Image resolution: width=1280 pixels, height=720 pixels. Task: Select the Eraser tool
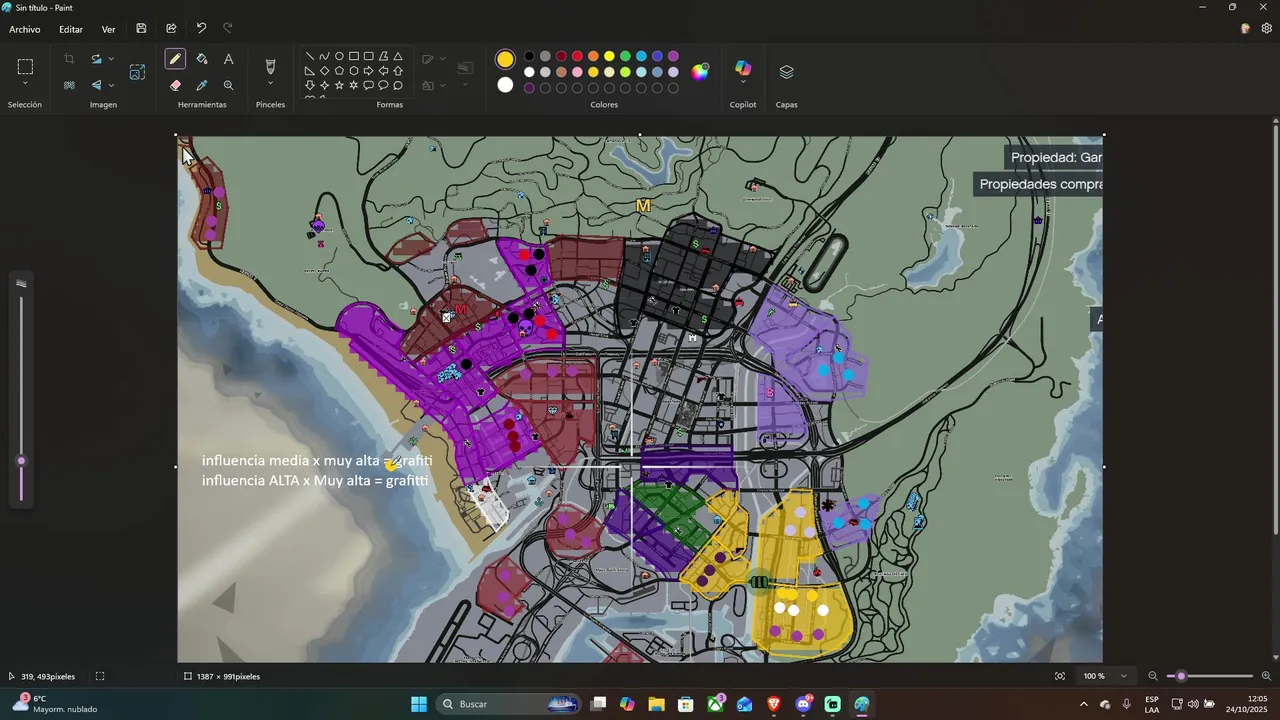pyautogui.click(x=175, y=86)
